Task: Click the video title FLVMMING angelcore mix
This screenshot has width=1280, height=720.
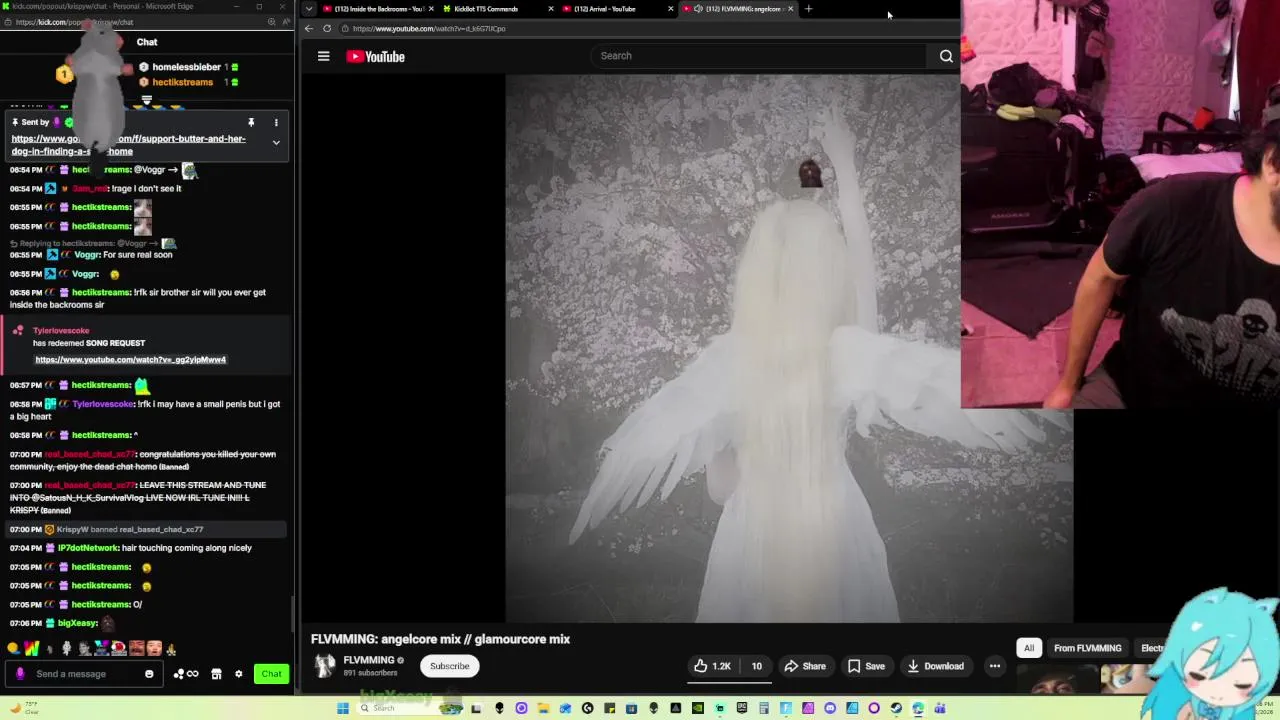Action: pyautogui.click(x=440, y=639)
